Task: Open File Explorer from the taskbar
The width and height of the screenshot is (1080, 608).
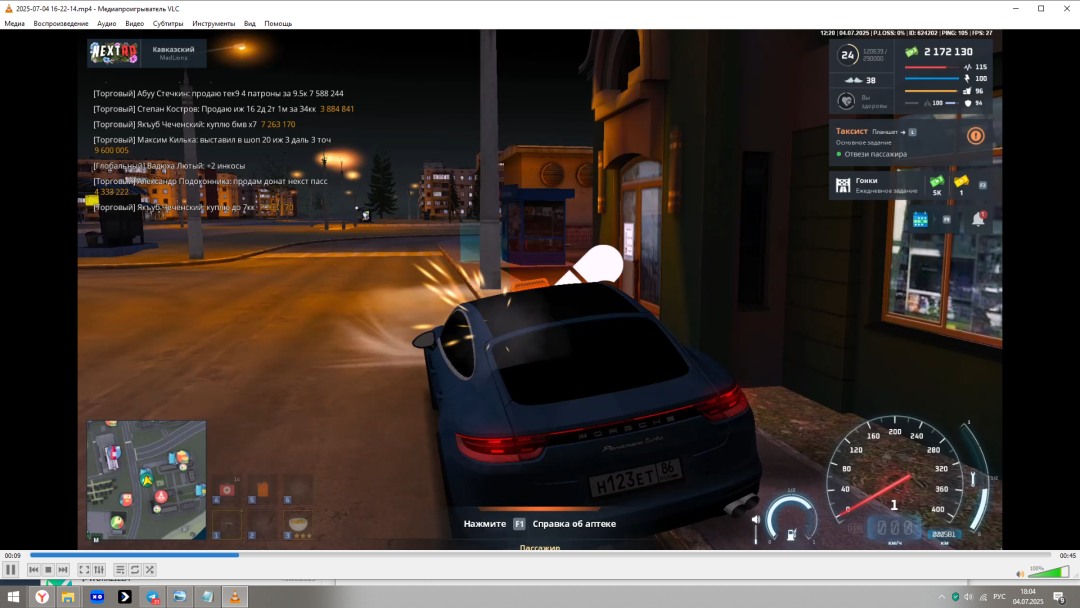Action: tap(68, 597)
